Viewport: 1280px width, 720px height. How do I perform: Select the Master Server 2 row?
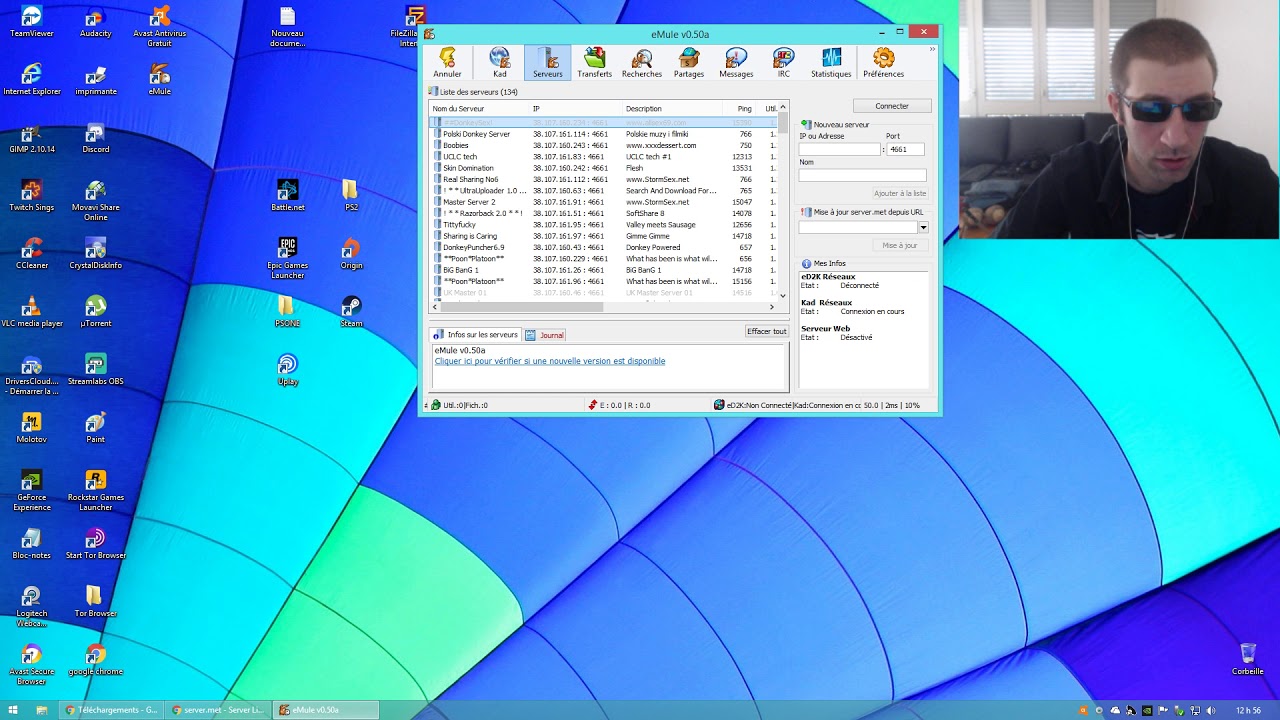click(x=603, y=202)
